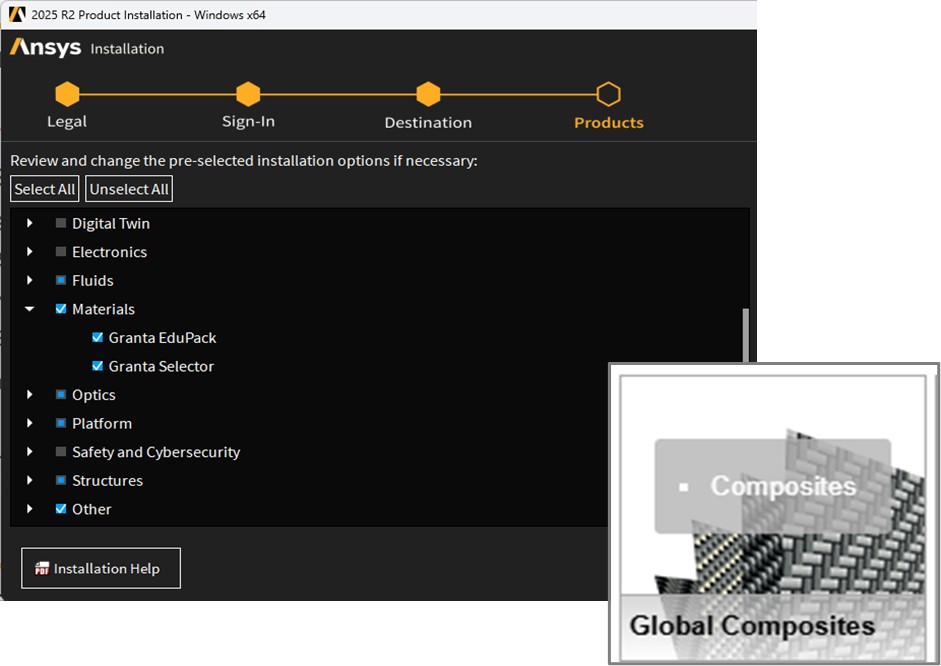Expand the Fluids category arrow
The height and width of the screenshot is (666, 941).
point(30,281)
